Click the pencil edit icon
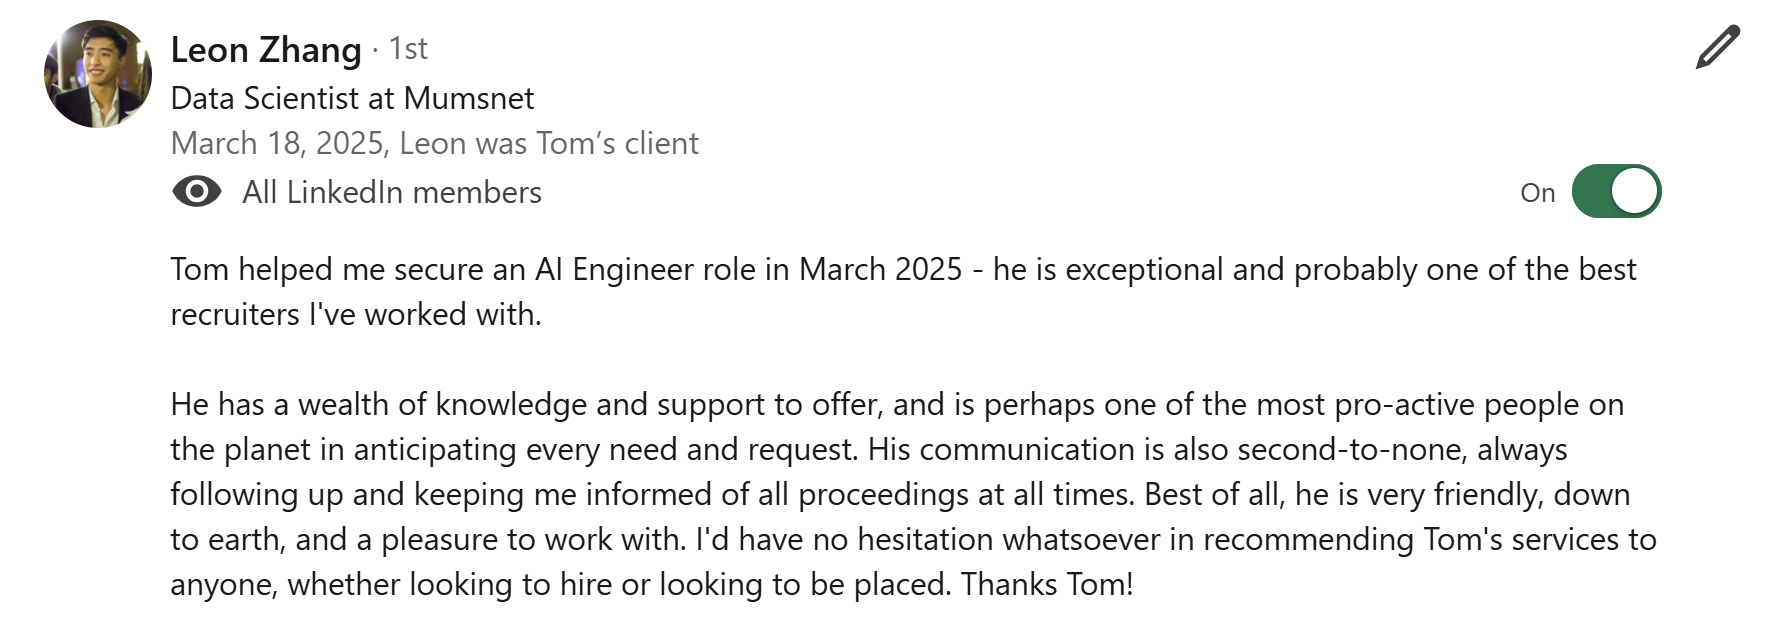 coord(1718,48)
